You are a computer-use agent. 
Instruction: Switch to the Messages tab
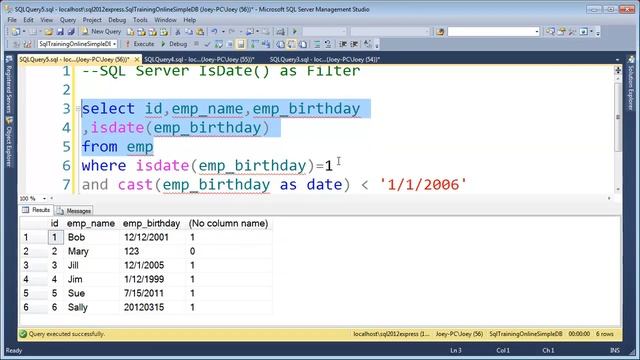click(x=74, y=211)
